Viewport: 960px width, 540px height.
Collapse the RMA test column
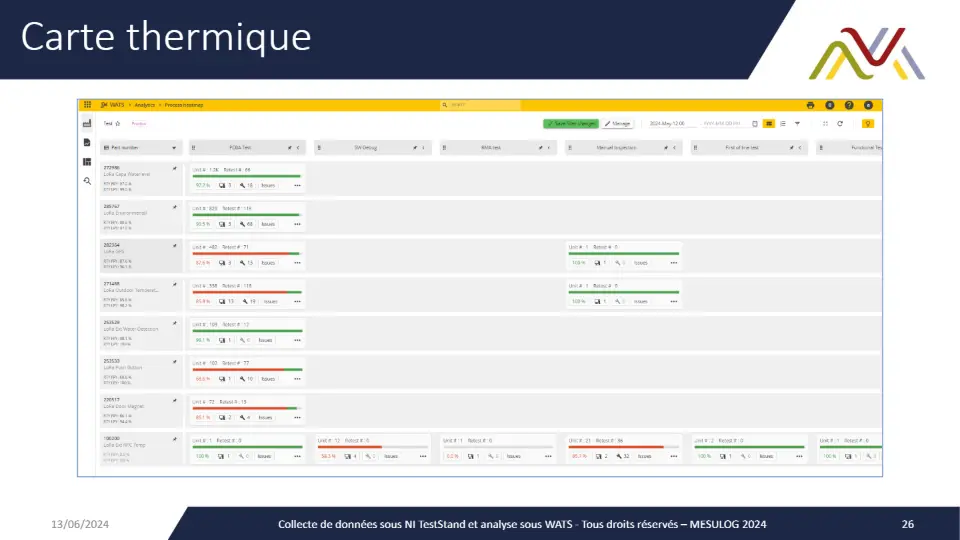(x=549, y=148)
